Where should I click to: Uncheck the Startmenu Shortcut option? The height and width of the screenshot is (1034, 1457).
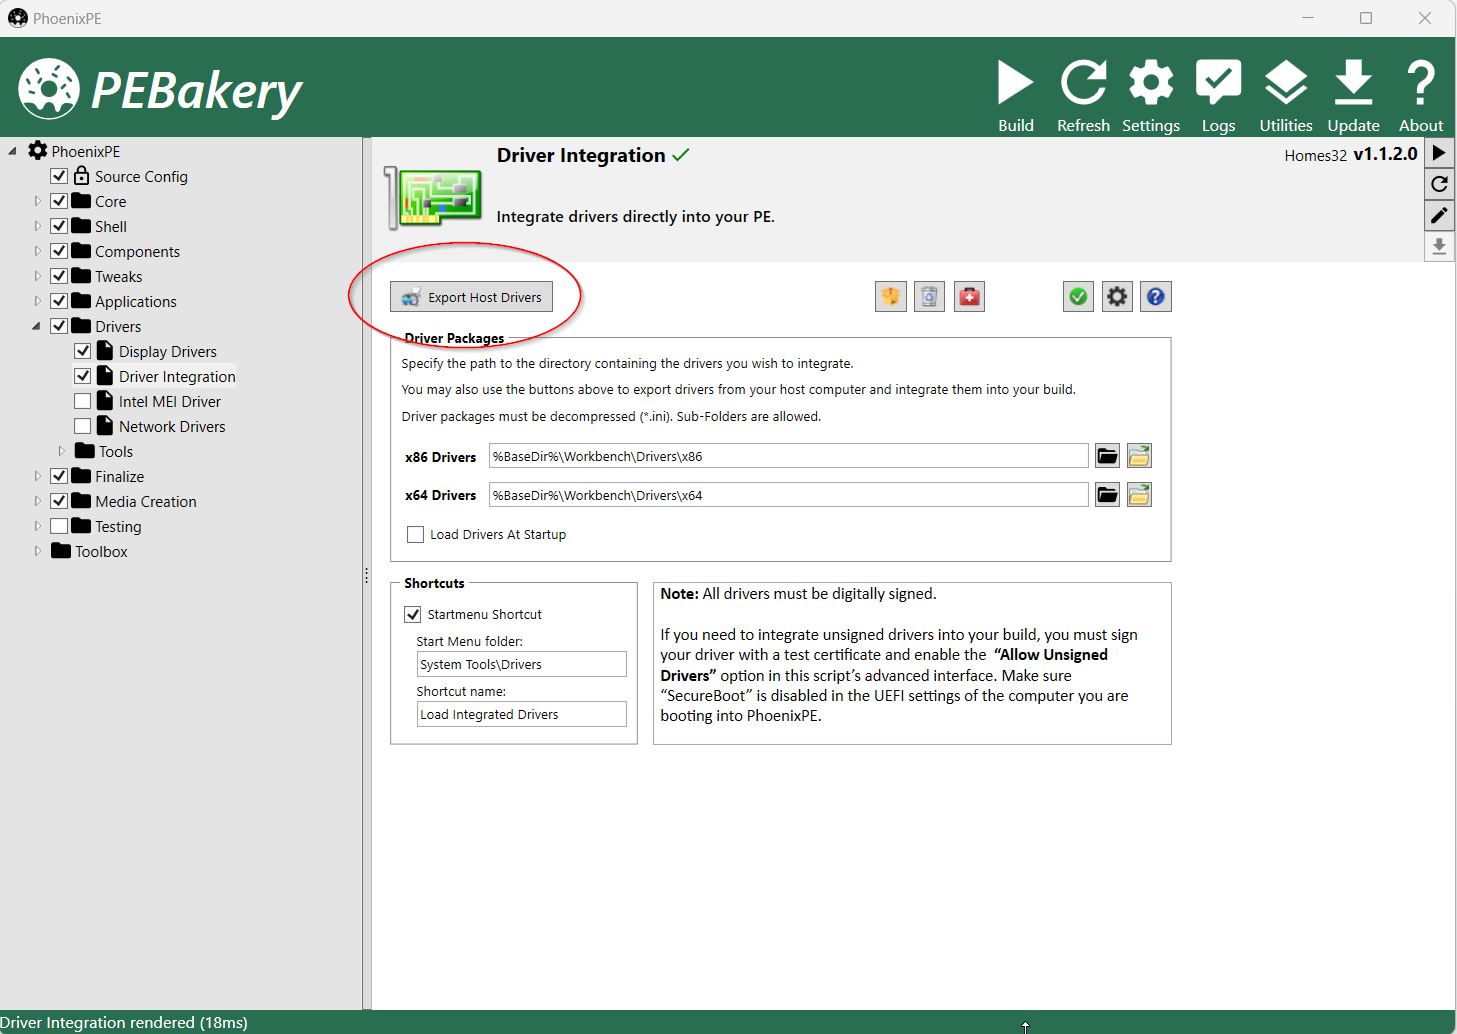point(413,614)
